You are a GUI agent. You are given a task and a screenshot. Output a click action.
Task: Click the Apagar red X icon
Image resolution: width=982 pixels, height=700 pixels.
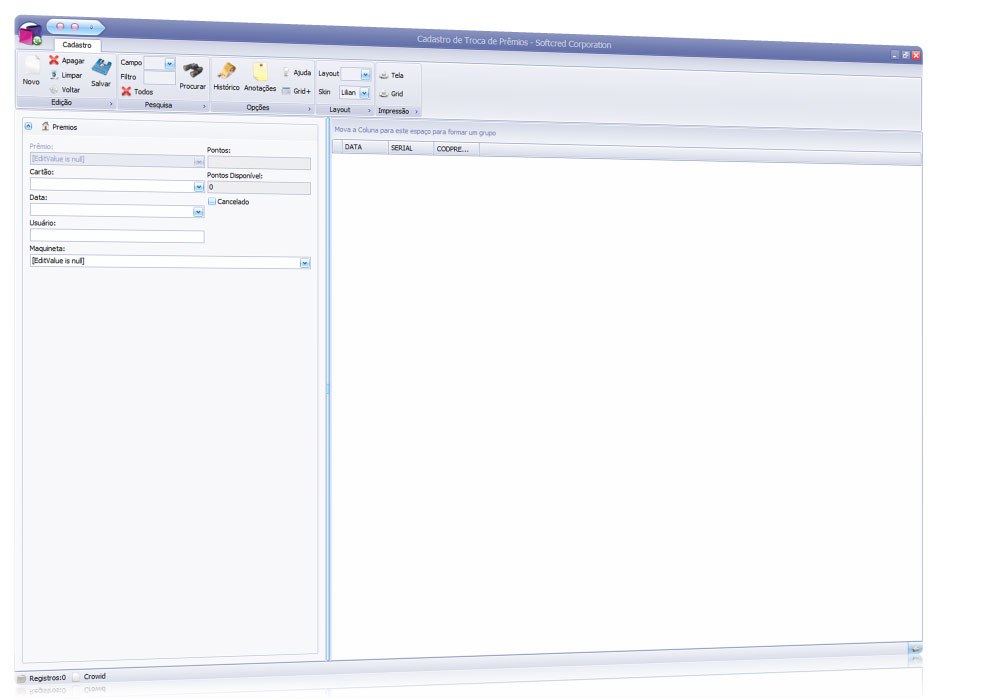(55, 60)
